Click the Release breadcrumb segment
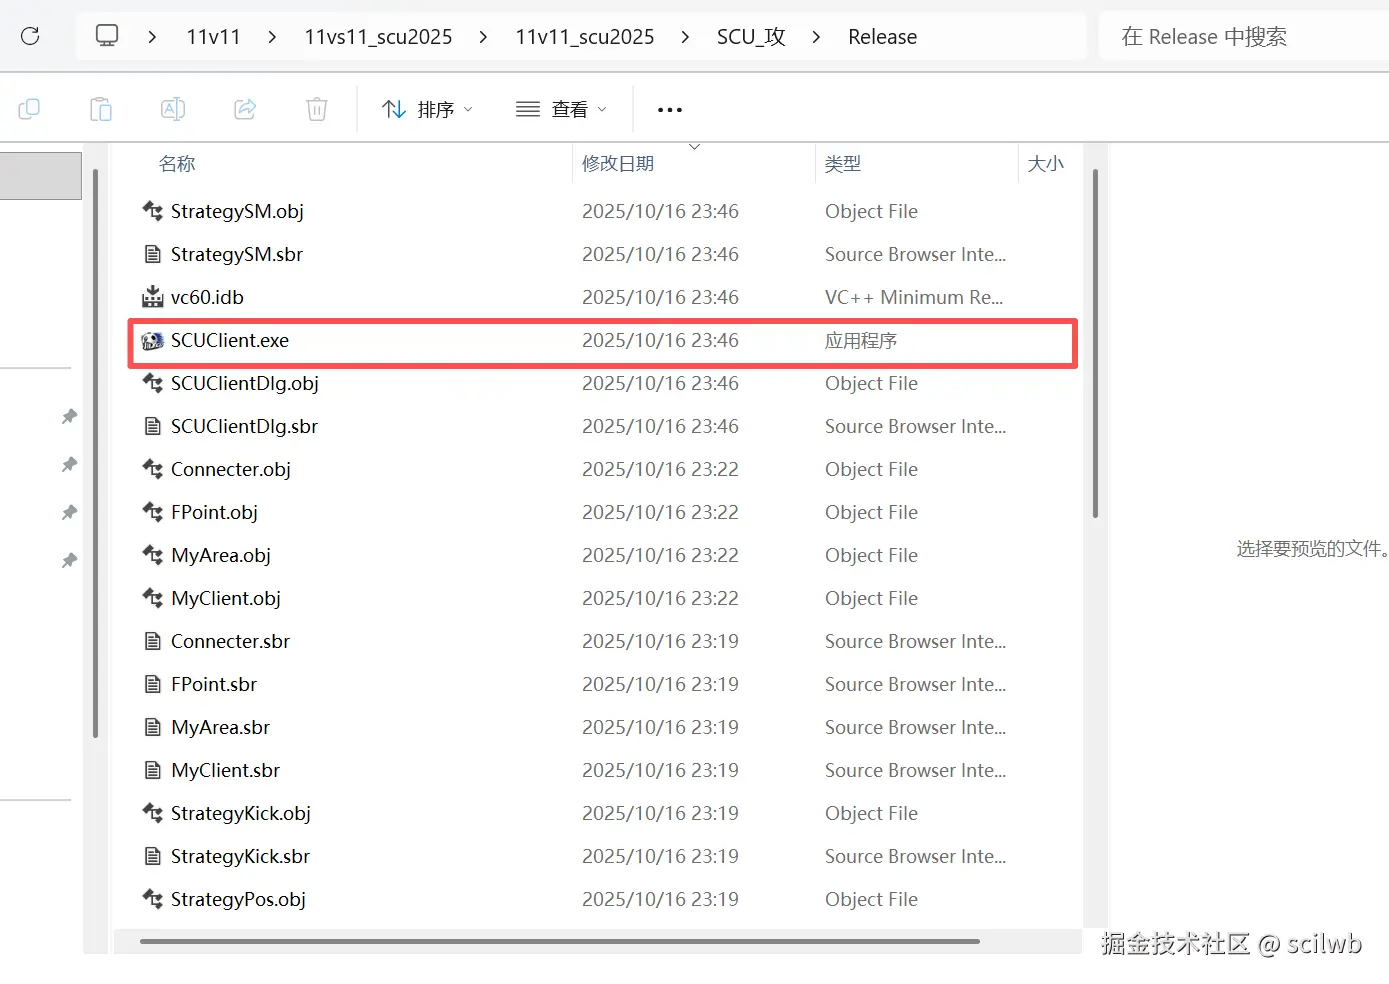Screen dimensions: 1389x984 pyautogui.click(x=882, y=37)
